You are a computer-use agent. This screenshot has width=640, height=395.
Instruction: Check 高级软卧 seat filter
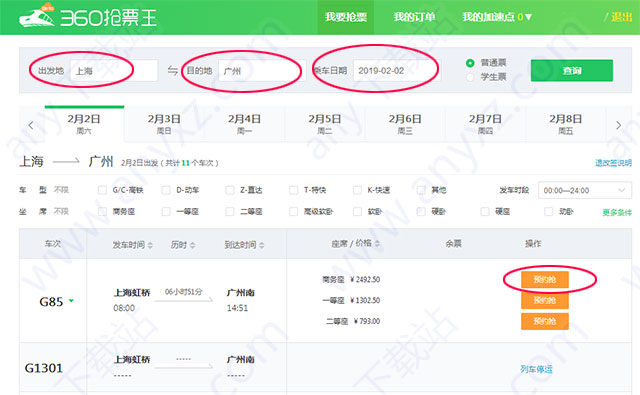tap(293, 211)
